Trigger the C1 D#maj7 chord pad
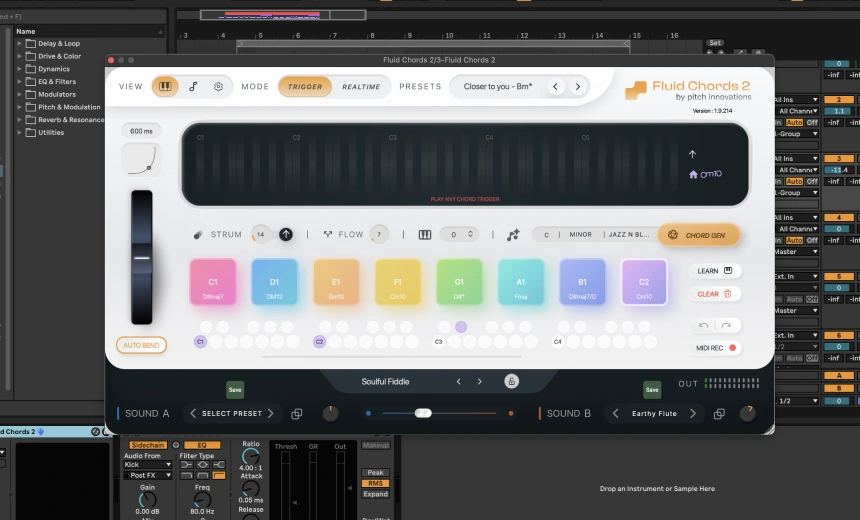This screenshot has height=520, width=860. (x=213, y=282)
